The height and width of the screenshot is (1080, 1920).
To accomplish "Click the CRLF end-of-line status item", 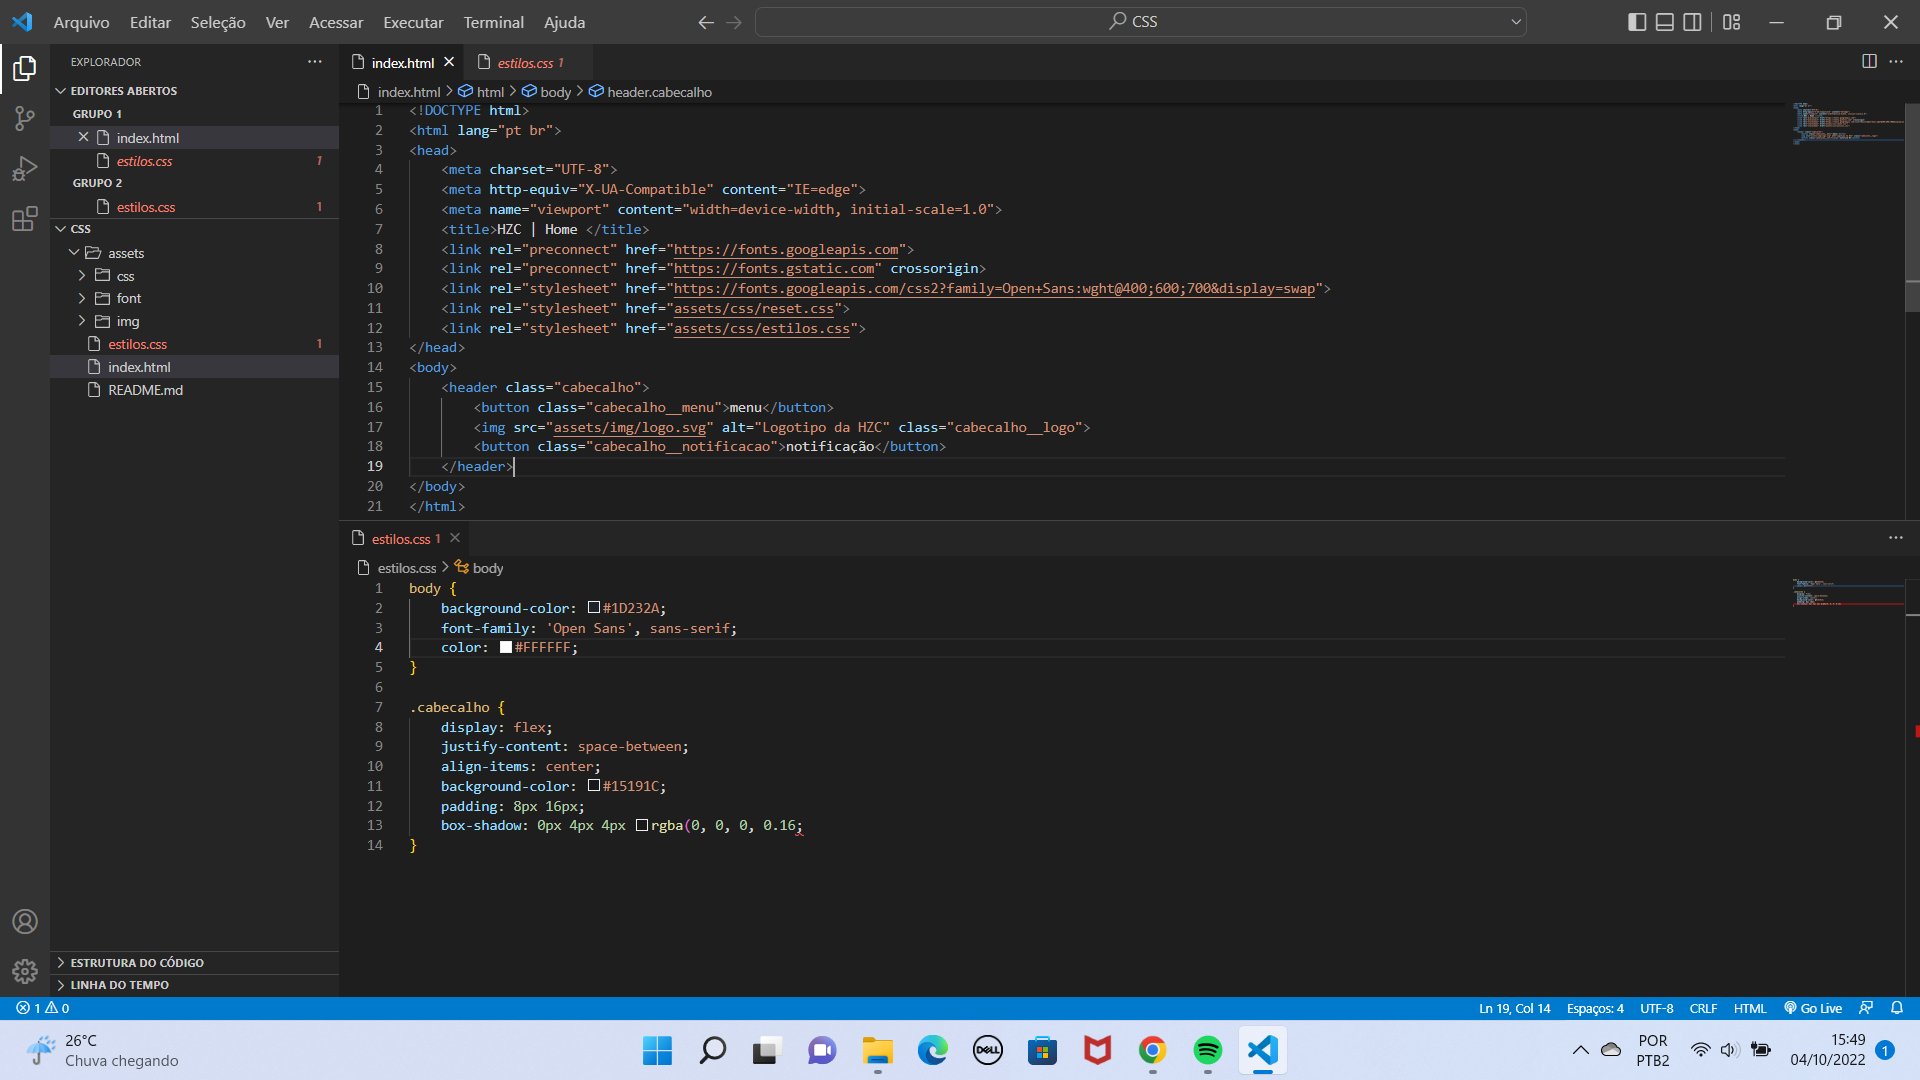I will tap(1703, 1008).
